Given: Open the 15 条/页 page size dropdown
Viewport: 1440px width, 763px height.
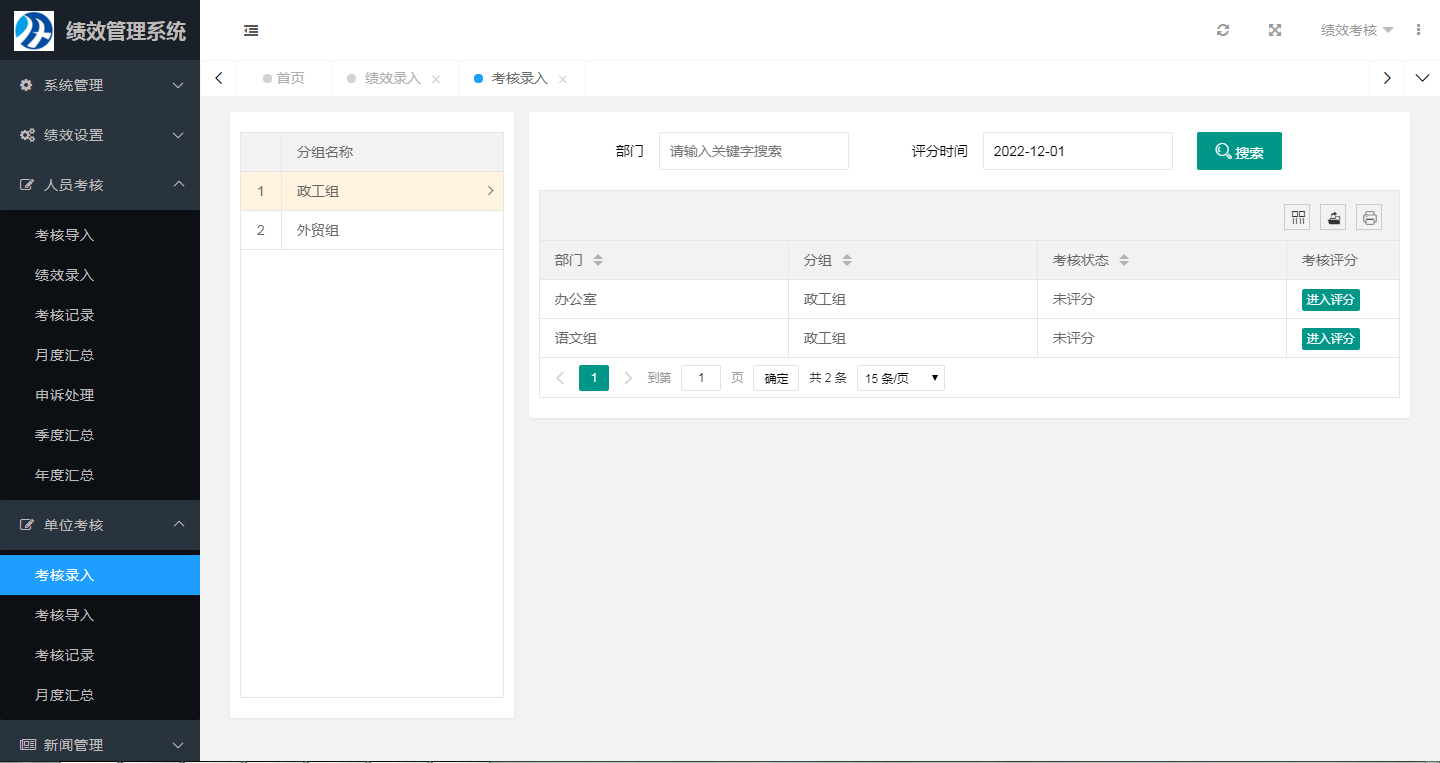Looking at the screenshot, I should tap(900, 378).
